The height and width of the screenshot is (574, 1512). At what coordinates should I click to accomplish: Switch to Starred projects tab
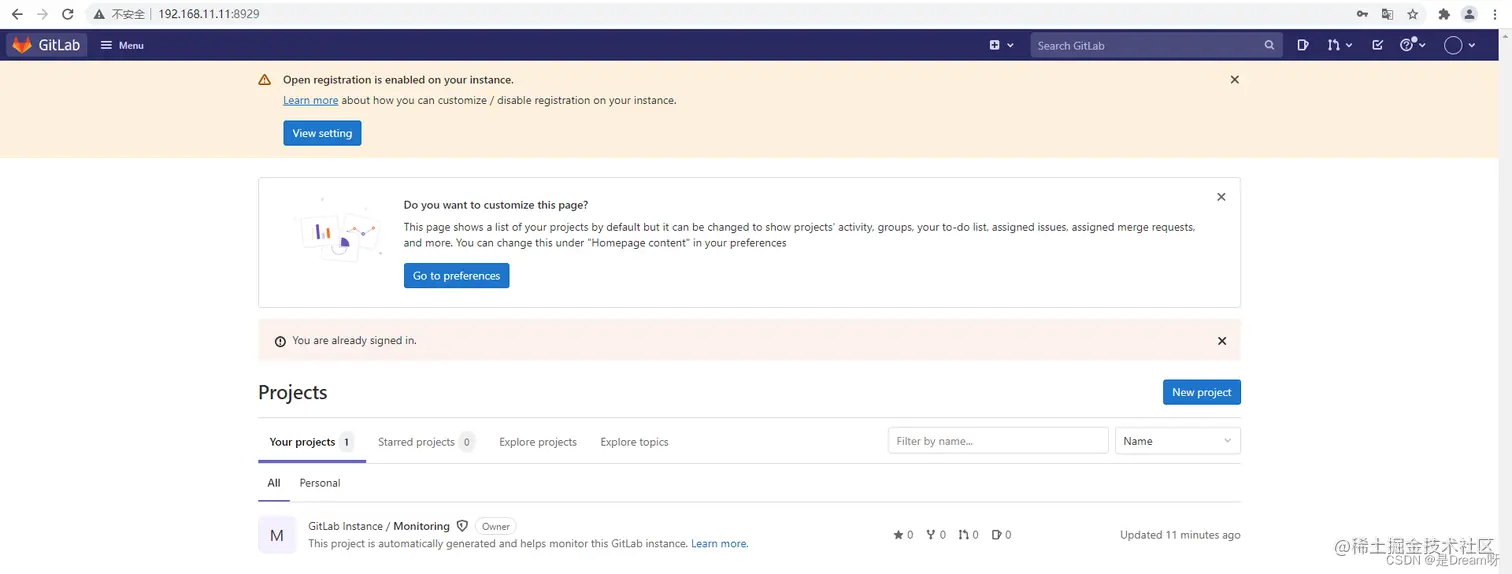[426, 442]
